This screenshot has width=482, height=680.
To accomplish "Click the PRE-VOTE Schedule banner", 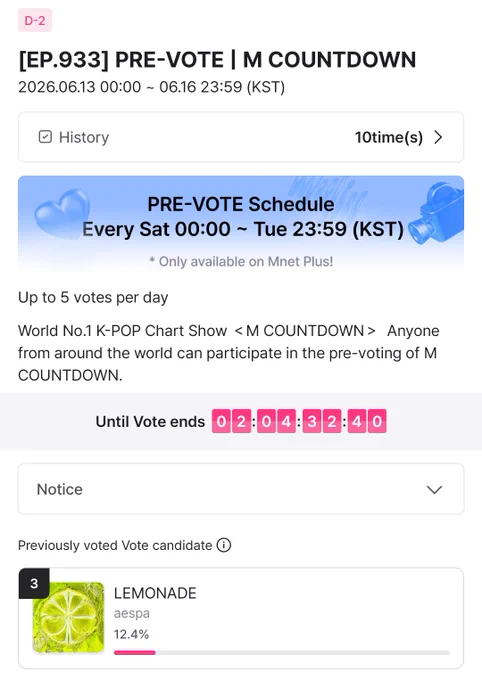I will tap(241, 224).
